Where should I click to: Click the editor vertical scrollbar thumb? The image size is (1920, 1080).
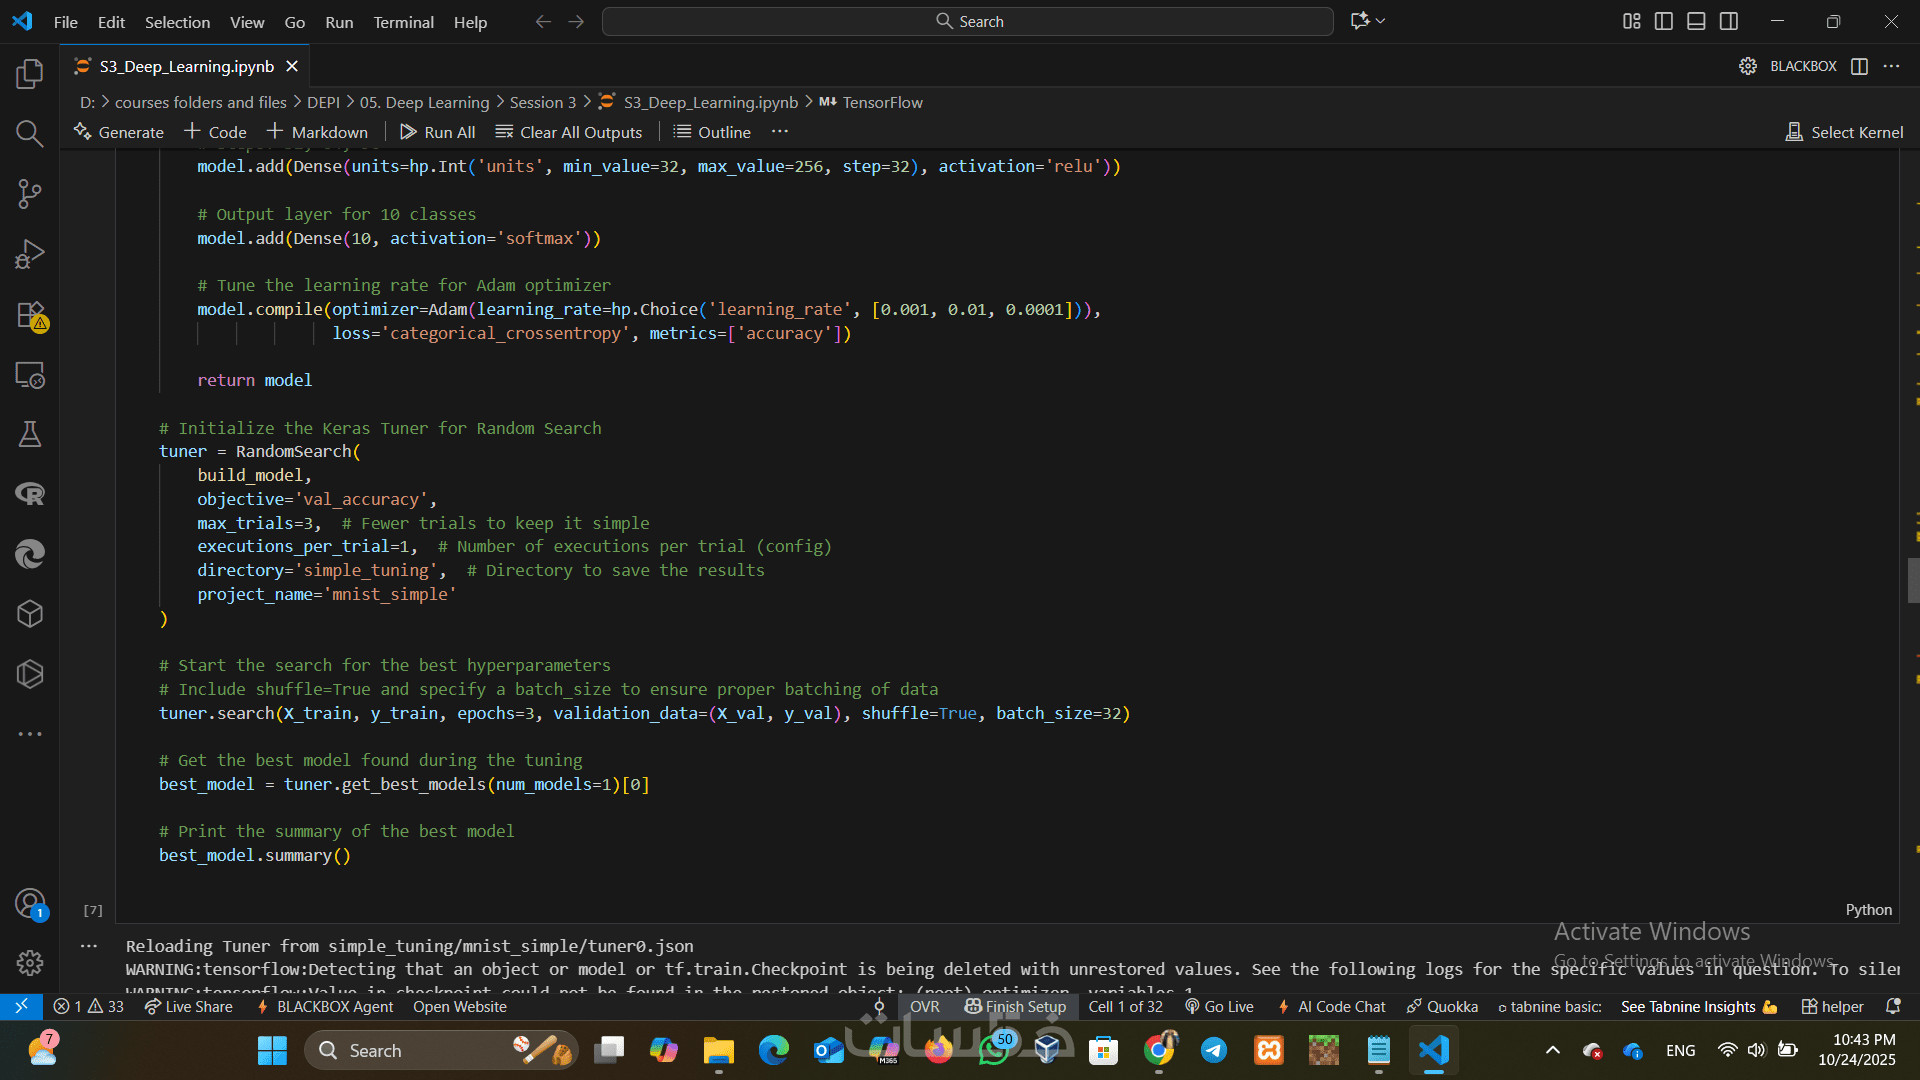(x=1912, y=580)
